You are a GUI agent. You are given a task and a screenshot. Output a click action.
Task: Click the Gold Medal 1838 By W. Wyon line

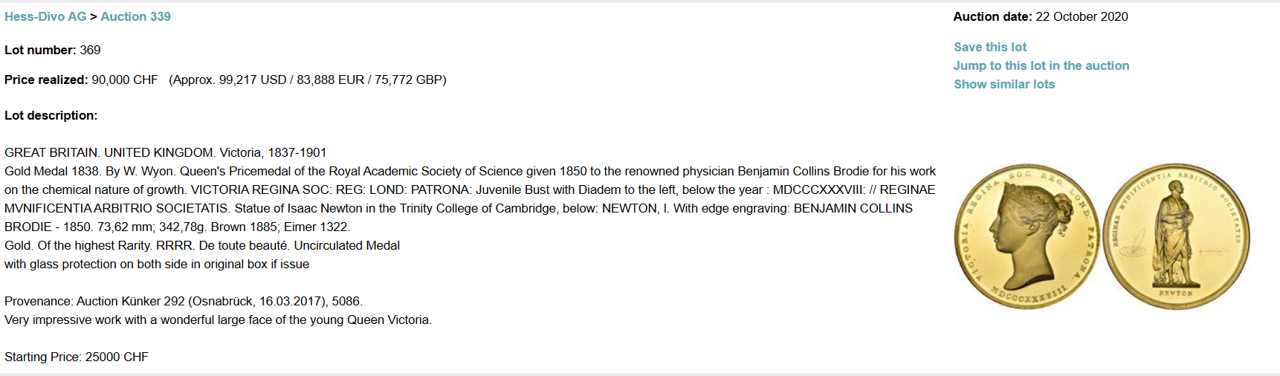[469, 171]
